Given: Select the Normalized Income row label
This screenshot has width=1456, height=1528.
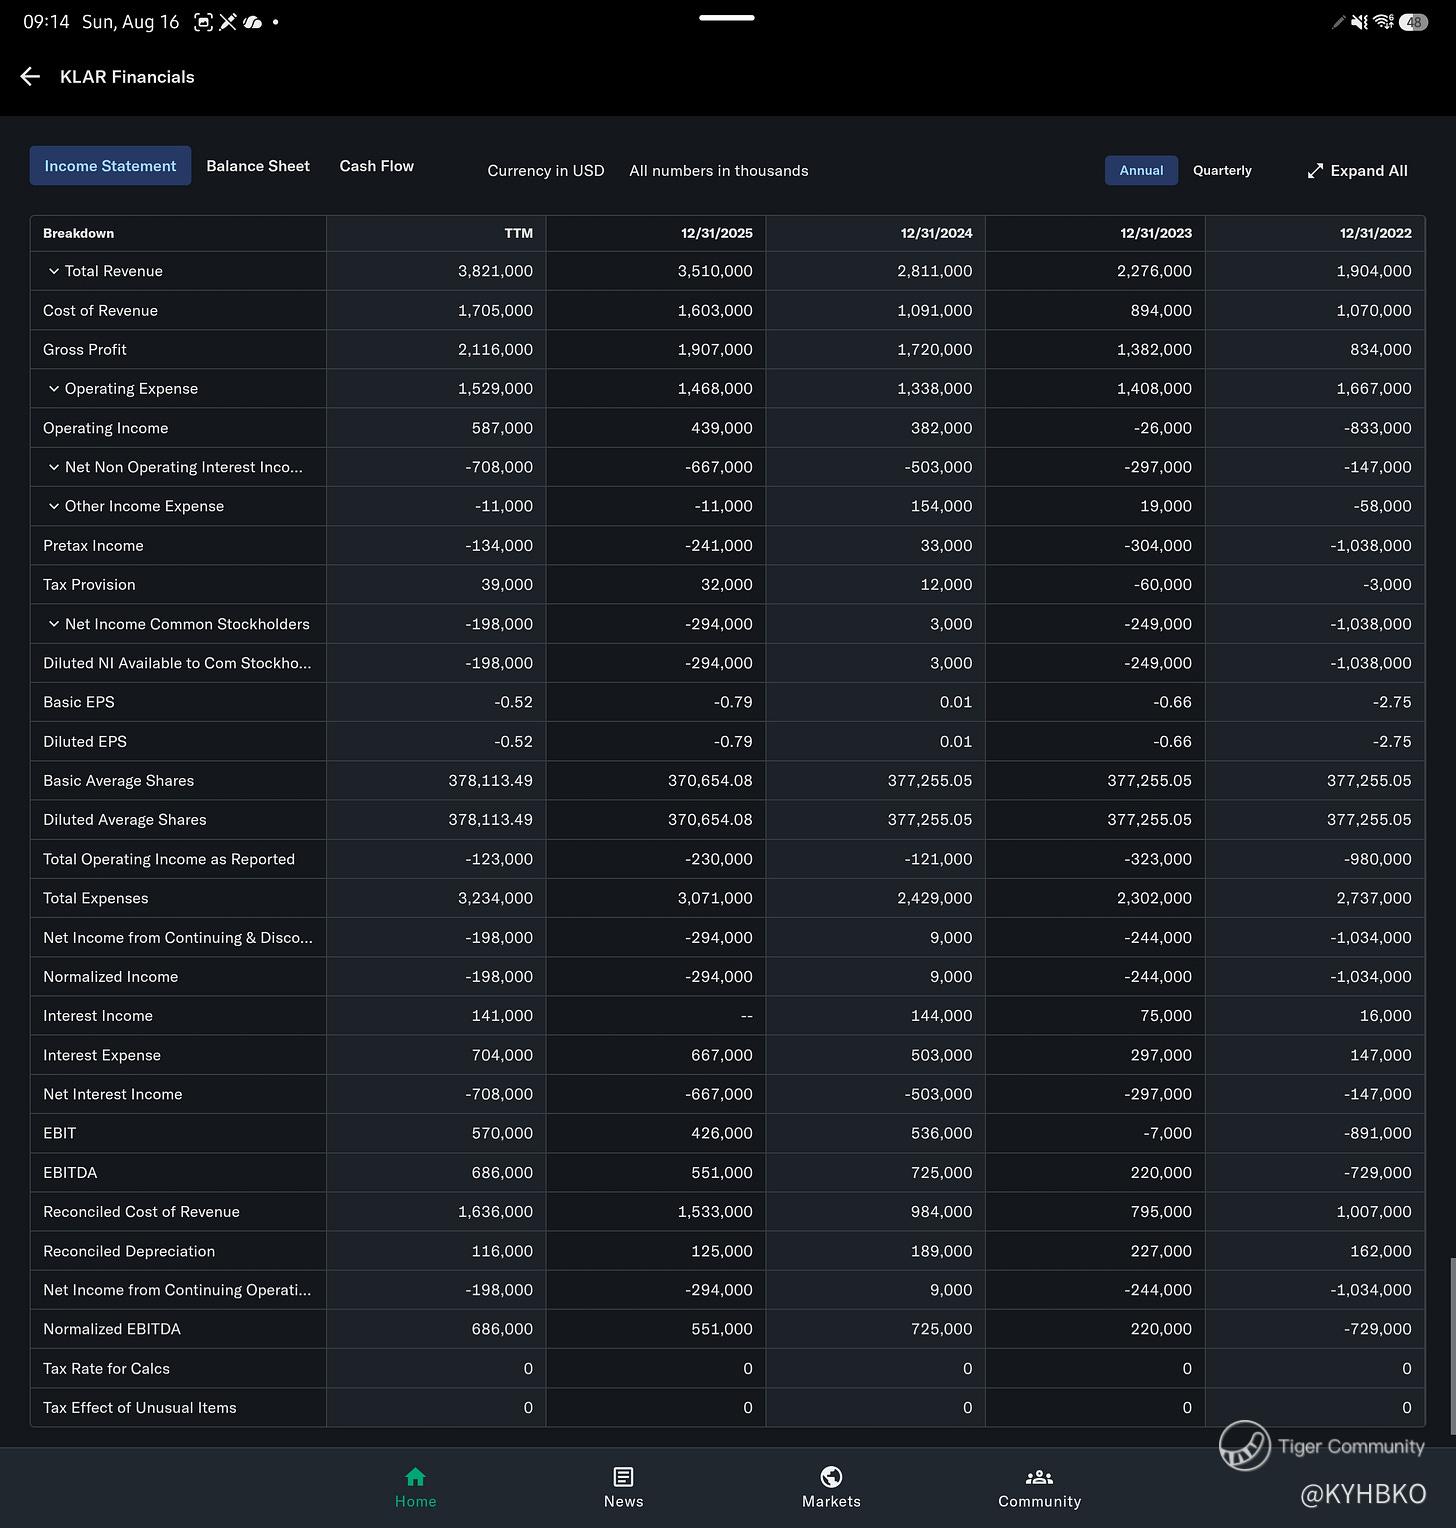Looking at the screenshot, I should [110, 976].
